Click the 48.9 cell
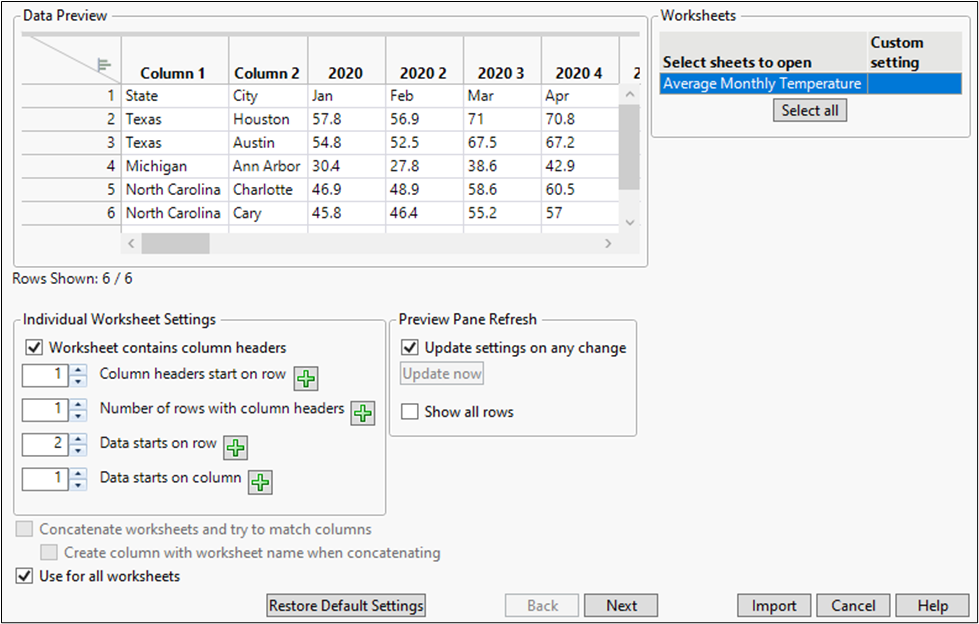The height and width of the screenshot is (624, 979). (x=424, y=189)
